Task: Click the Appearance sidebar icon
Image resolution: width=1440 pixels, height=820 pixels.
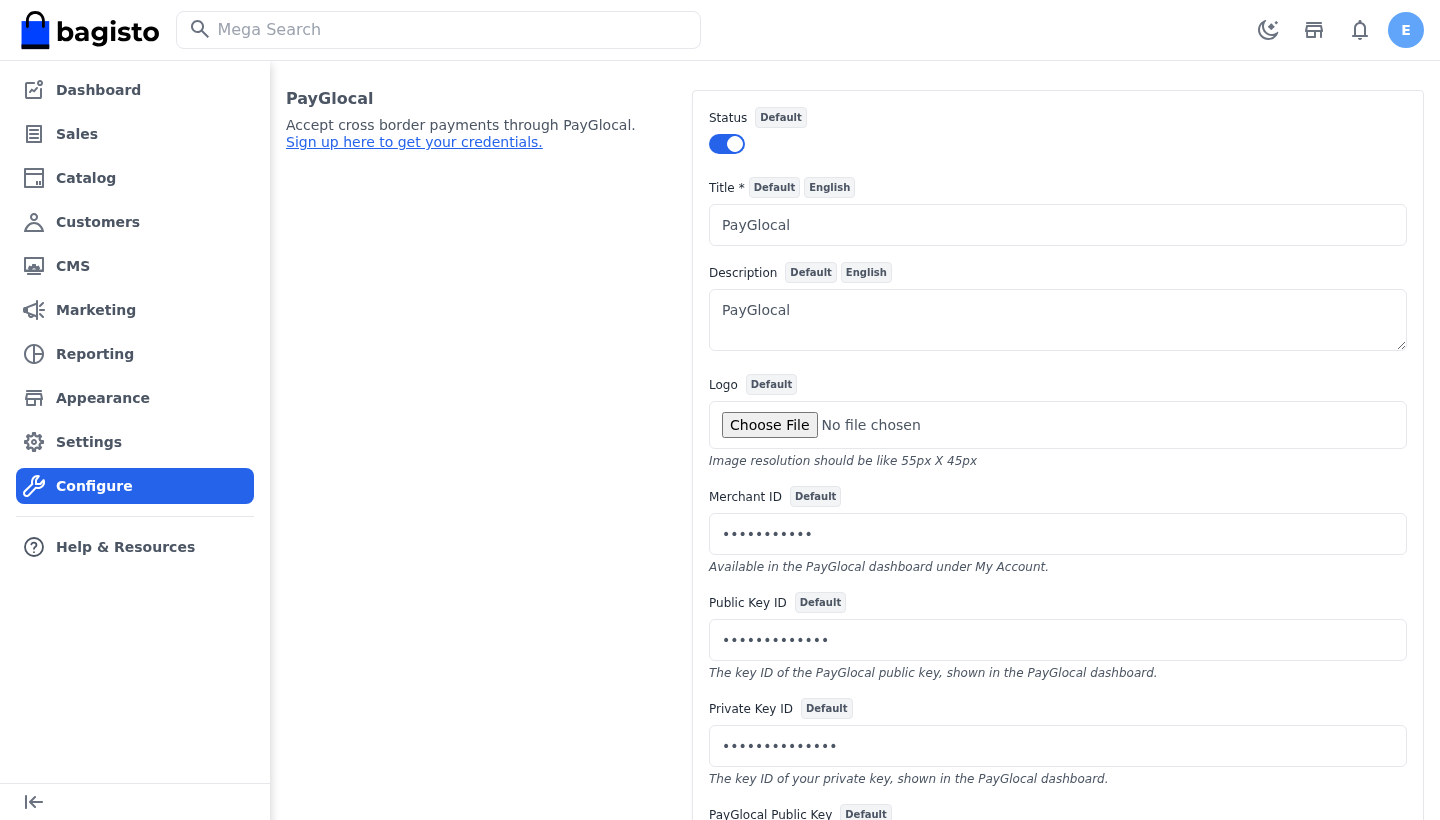Action: [x=34, y=398]
